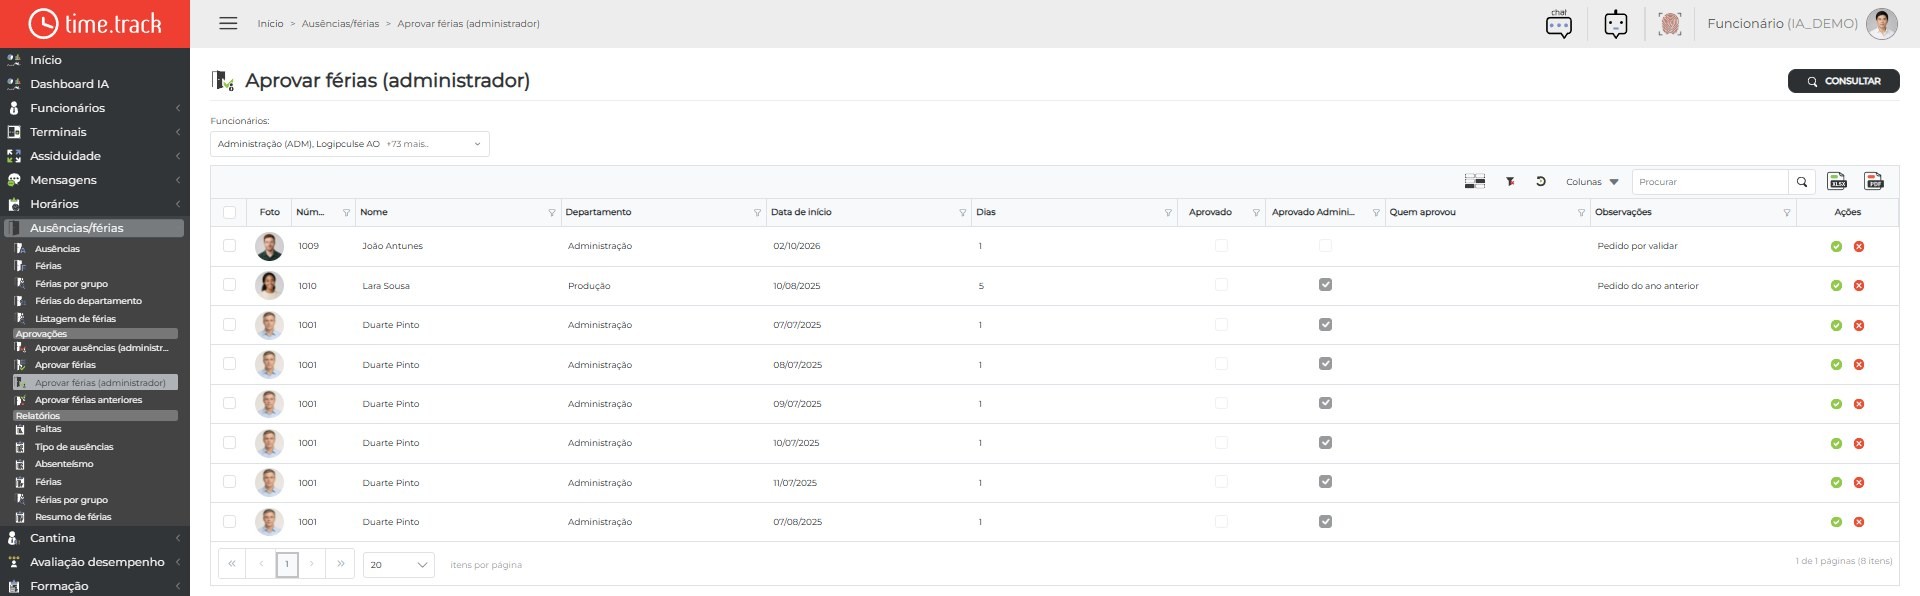Viewport: 1920px width, 596px height.
Task: Focus the Procurar search field
Action: coord(1710,182)
